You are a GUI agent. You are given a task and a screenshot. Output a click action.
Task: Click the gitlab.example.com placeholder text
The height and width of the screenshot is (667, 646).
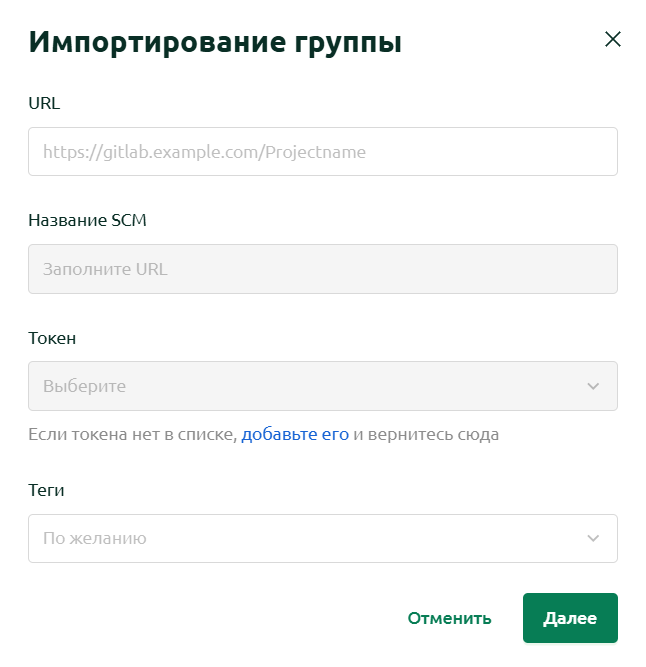click(x=204, y=152)
